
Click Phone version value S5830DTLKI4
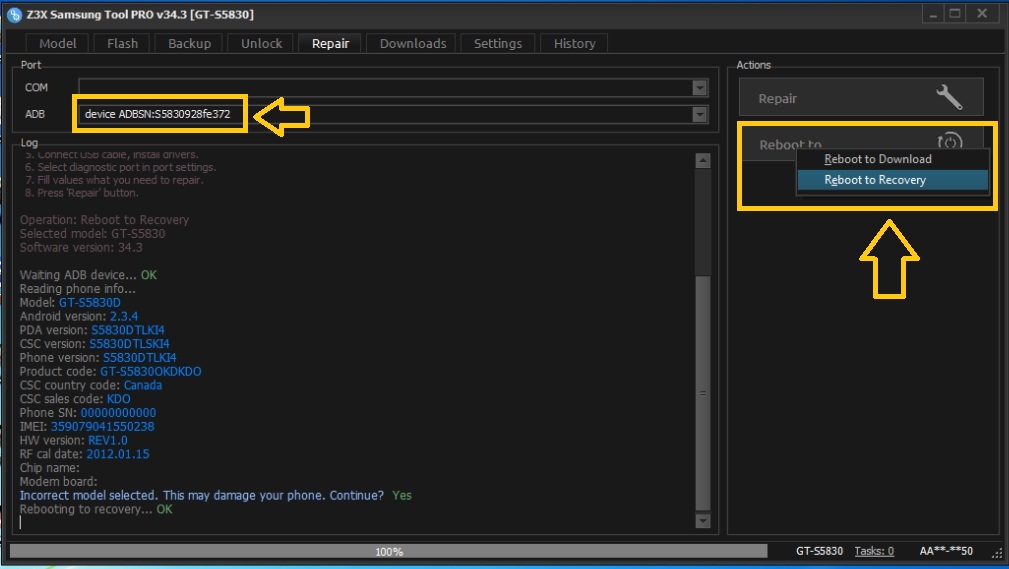click(140, 357)
